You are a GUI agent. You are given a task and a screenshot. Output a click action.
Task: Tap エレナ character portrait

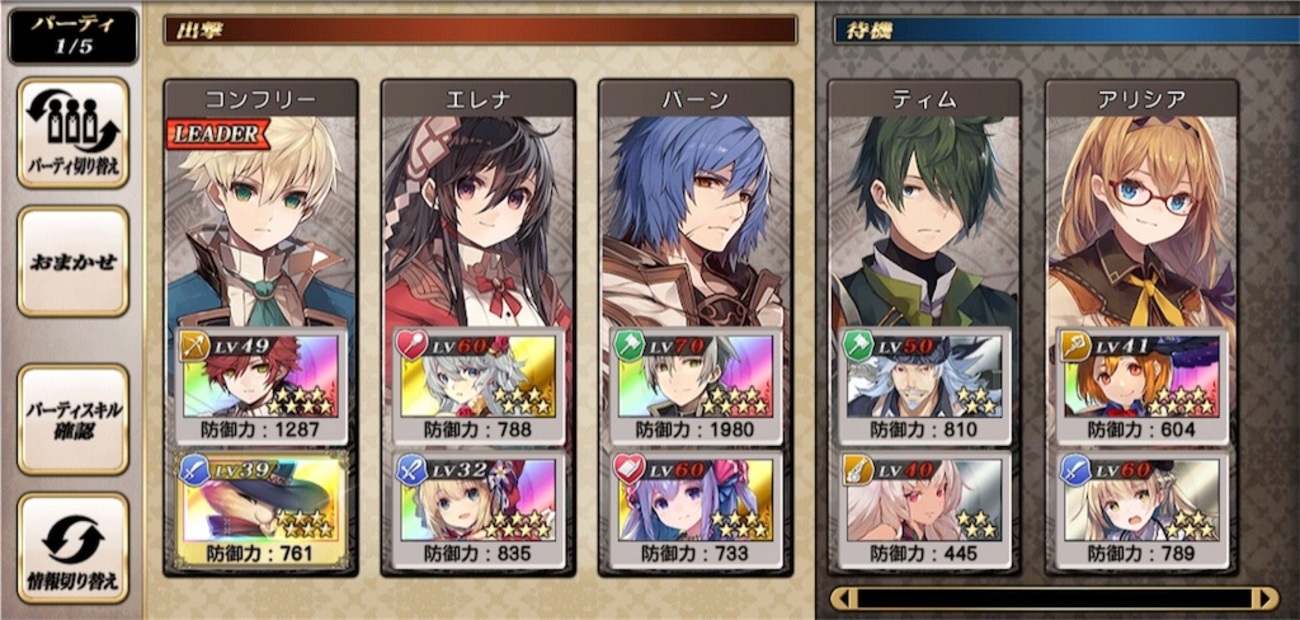(x=477, y=222)
